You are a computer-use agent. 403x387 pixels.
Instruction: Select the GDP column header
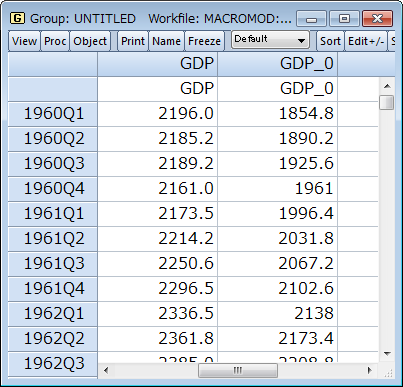point(157,64)
